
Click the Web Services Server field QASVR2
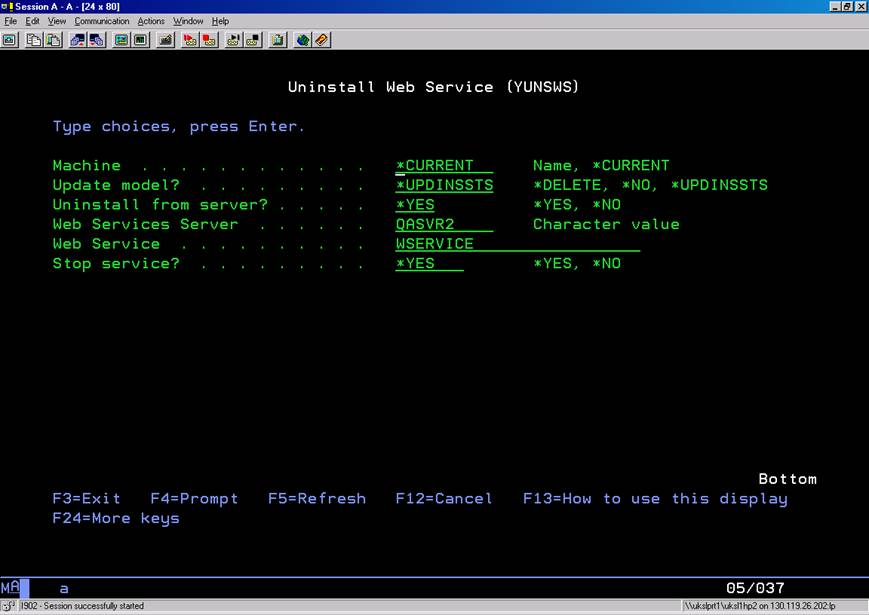click(443, 224)
